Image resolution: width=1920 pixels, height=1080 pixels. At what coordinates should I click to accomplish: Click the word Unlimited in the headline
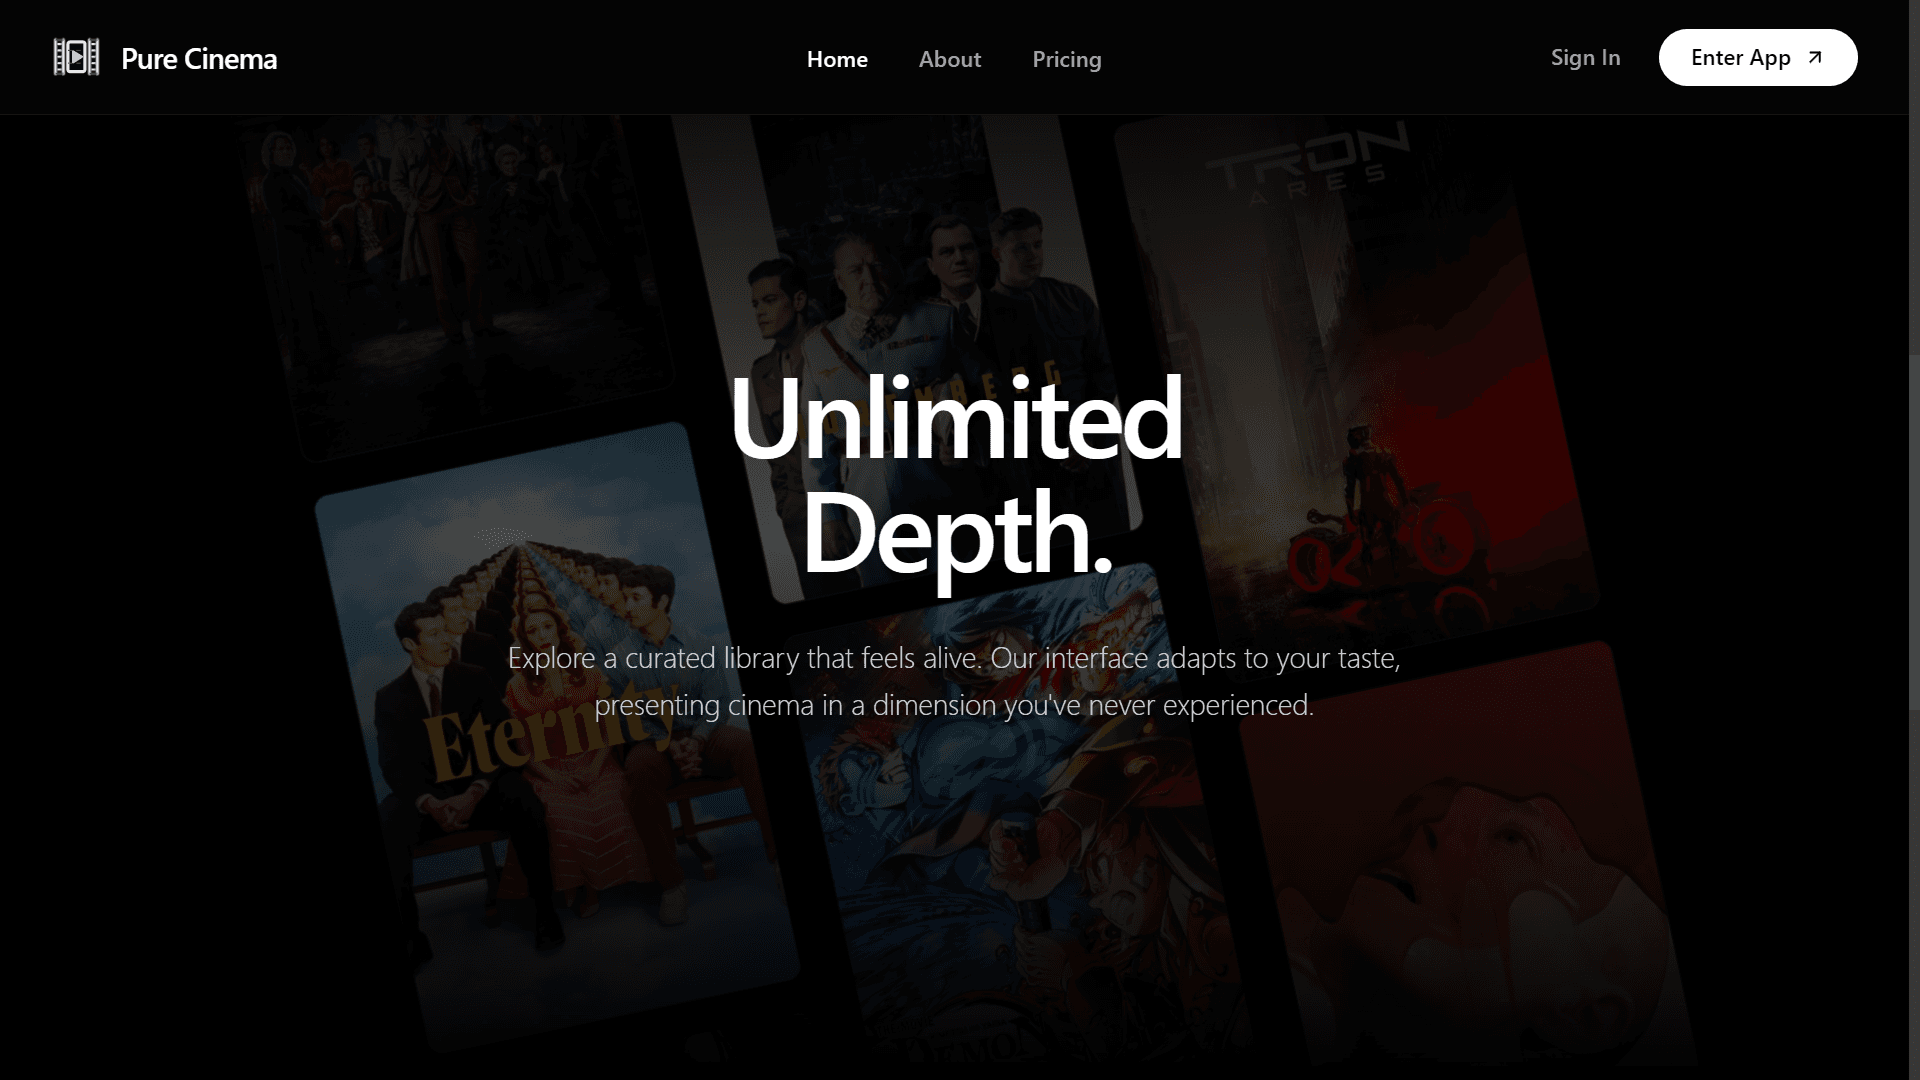(x=956, y=418)
